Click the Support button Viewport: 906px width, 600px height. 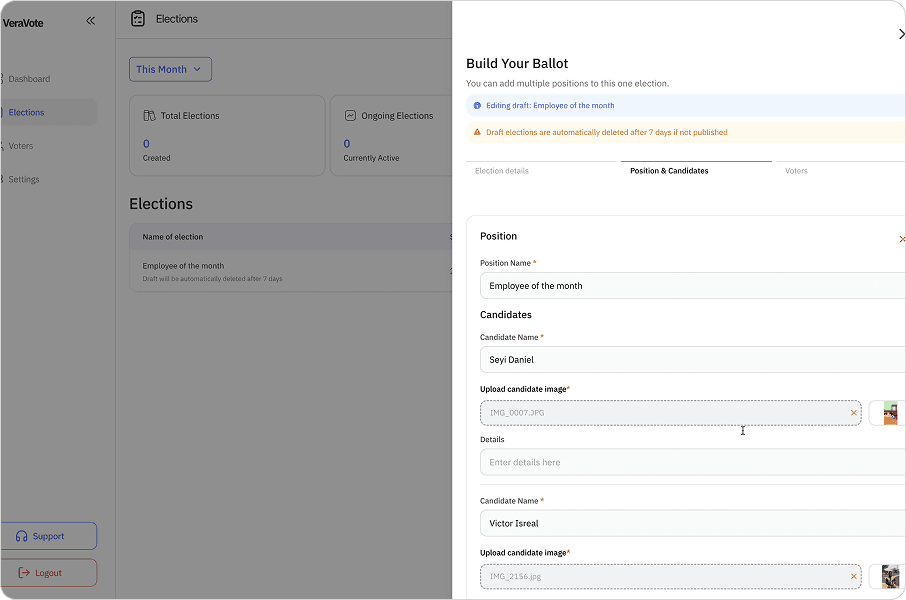pos(49,536)
